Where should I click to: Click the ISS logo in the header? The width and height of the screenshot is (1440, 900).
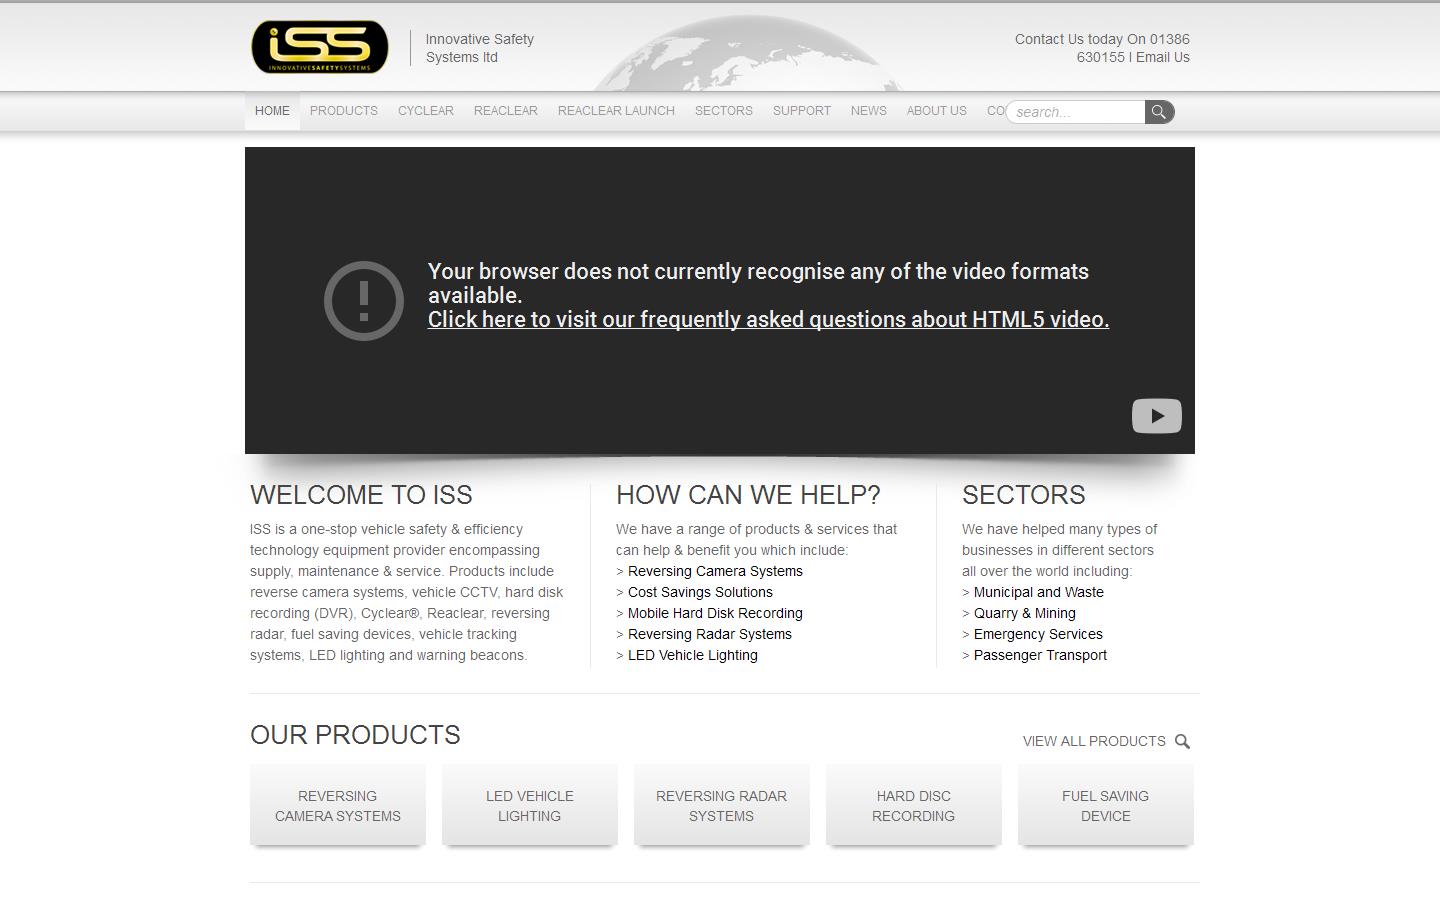click(x=318, y=45)
